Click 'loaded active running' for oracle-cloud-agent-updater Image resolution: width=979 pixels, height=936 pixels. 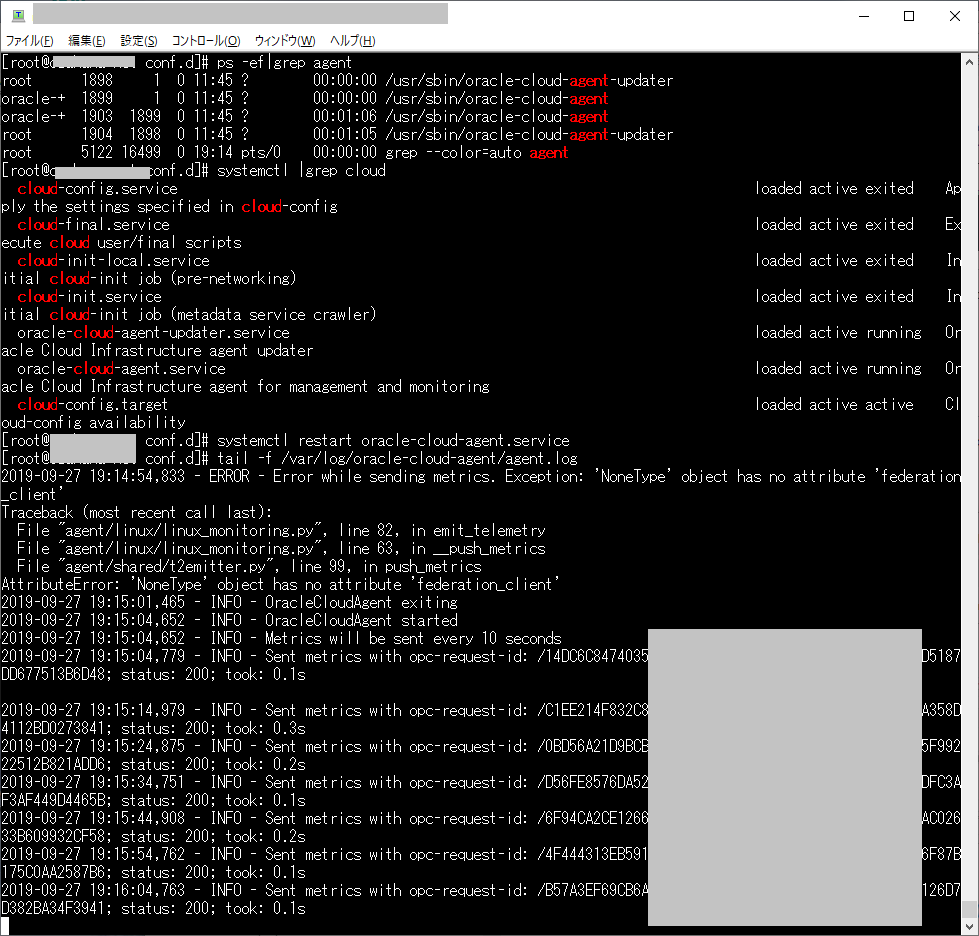coord(838,333)
